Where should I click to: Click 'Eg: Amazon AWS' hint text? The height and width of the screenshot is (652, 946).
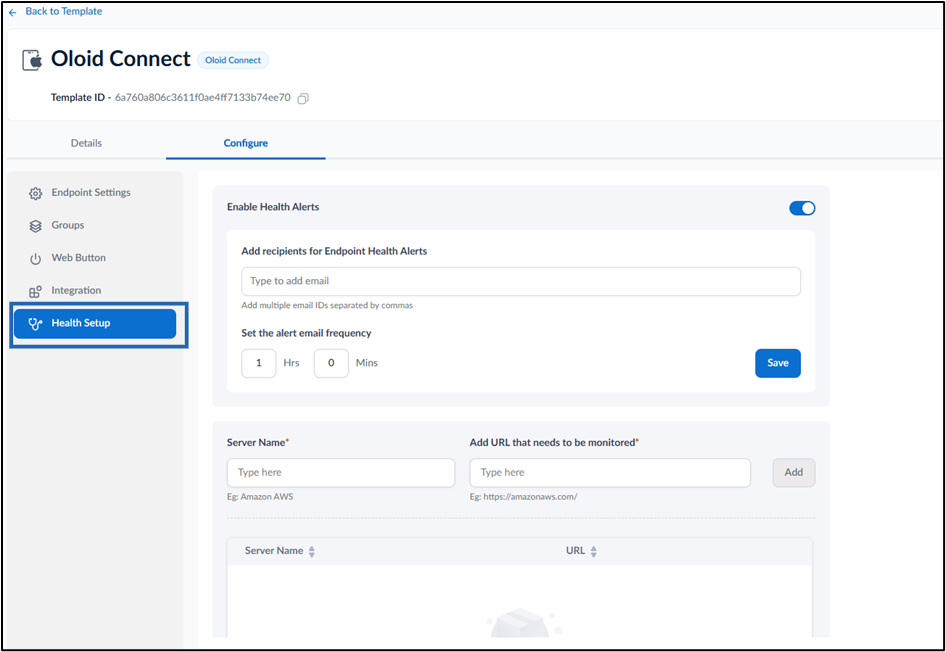(260, 497)
